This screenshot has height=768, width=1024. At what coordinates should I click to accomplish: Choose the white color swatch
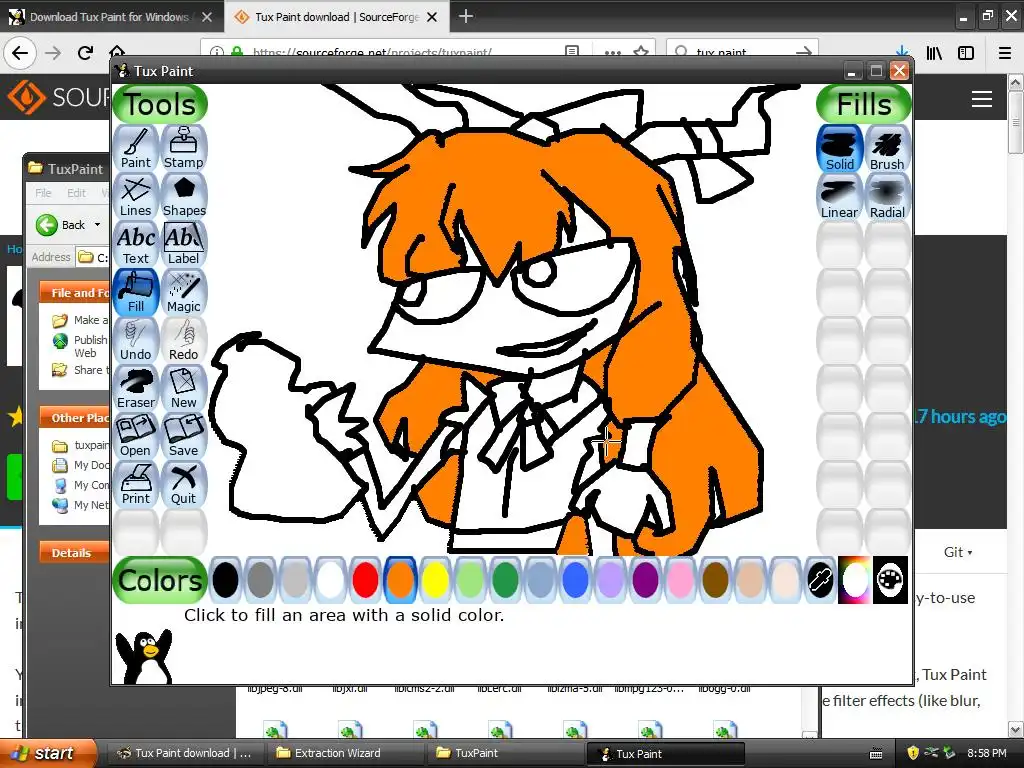coord(330,579)
